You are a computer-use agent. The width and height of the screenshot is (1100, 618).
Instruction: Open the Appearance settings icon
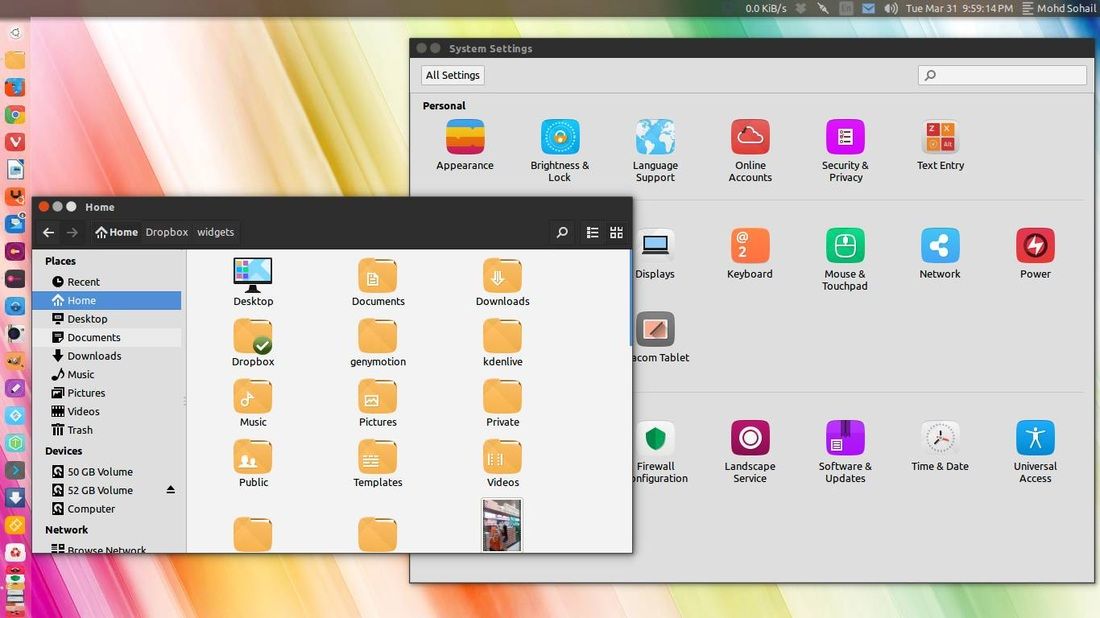click(x=465, y=138)
